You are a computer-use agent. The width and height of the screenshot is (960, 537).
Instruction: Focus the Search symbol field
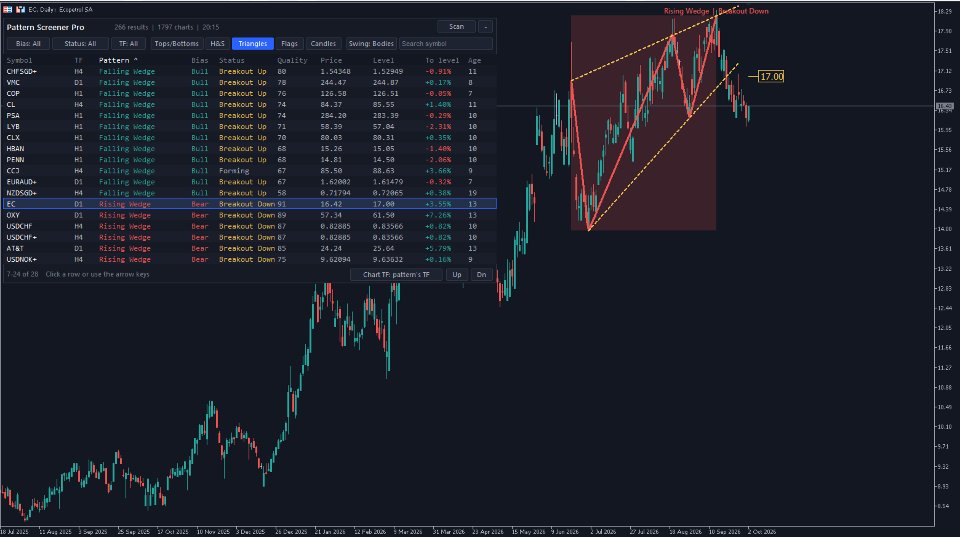(x=446, y=43)
